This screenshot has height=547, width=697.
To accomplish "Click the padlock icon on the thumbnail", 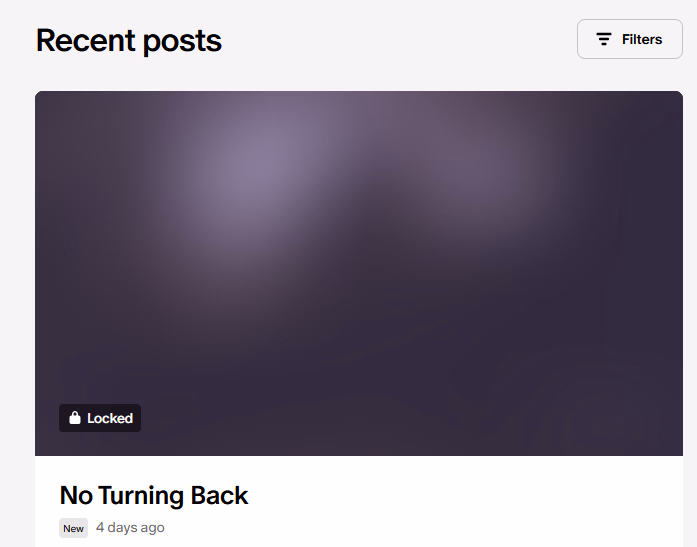I will tap(75, 418).
